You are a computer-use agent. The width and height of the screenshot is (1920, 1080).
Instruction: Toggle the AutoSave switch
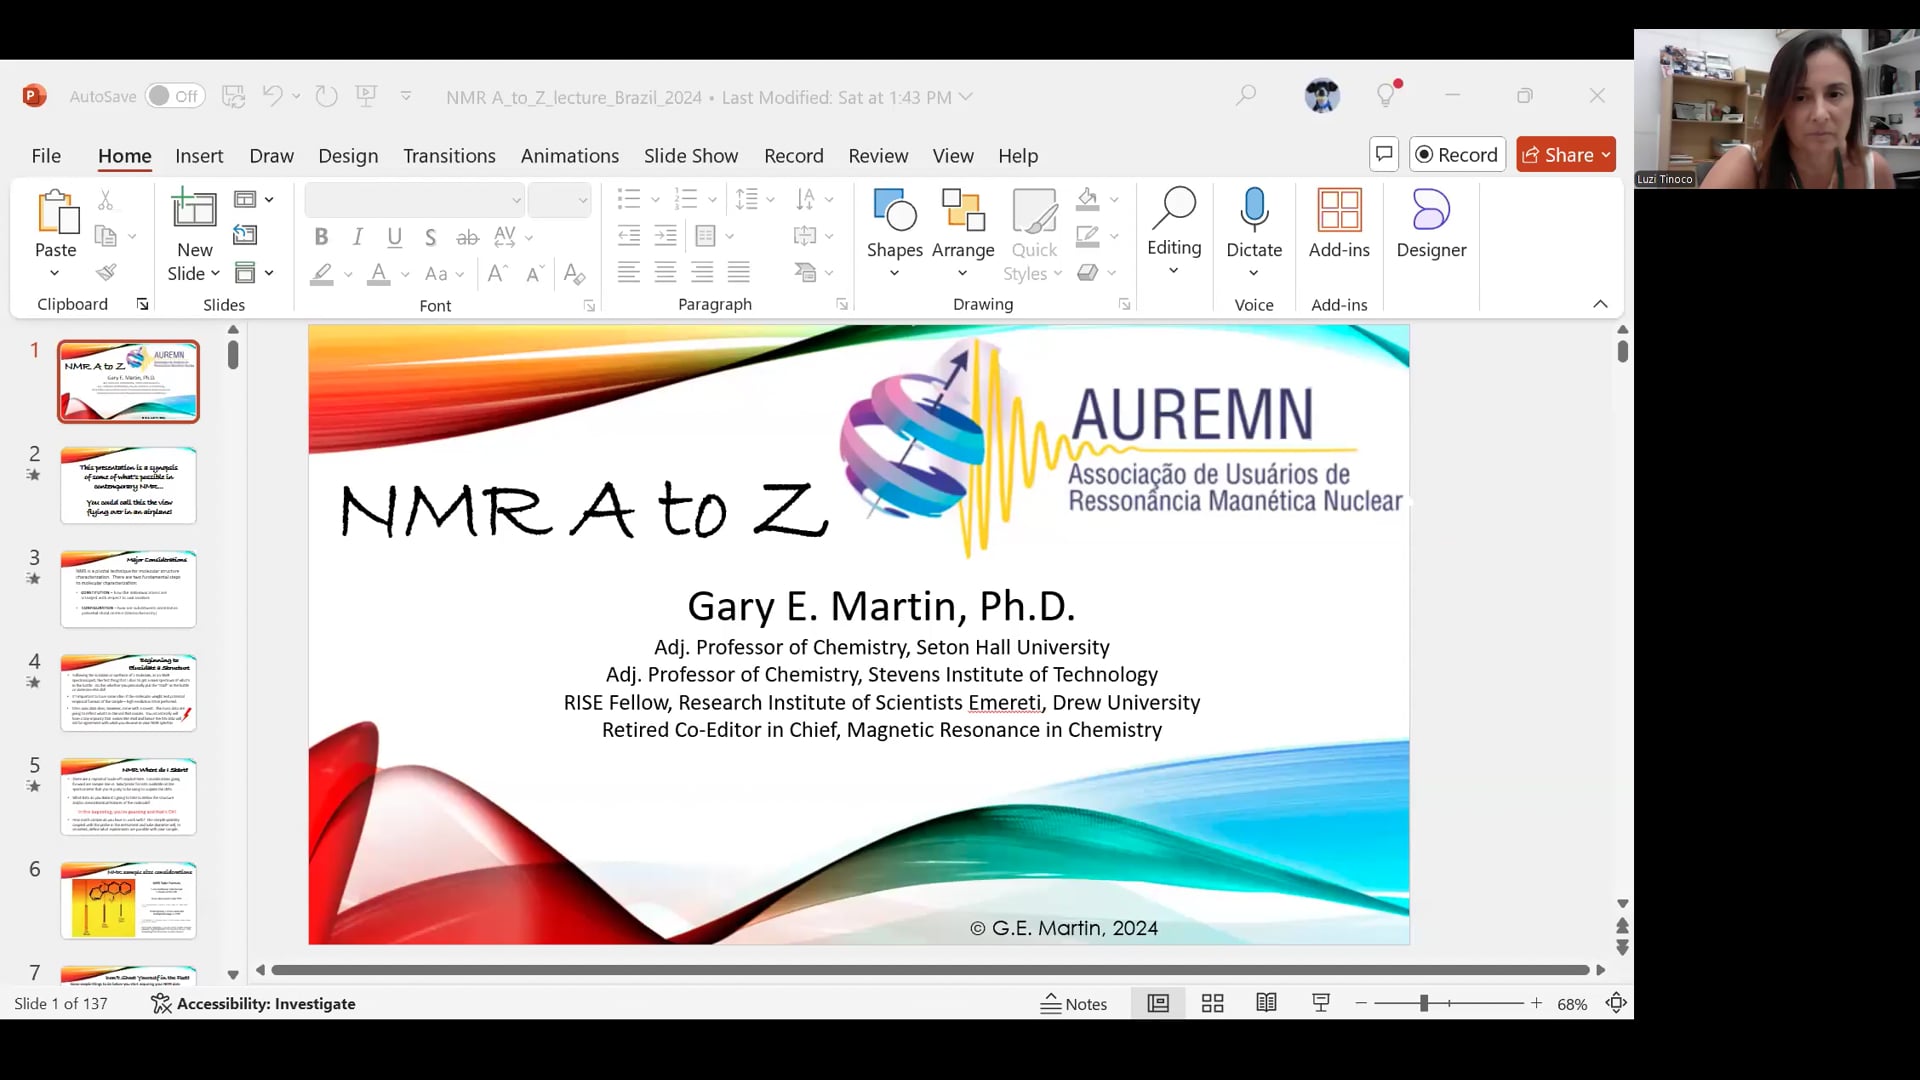tap(175, 96)
